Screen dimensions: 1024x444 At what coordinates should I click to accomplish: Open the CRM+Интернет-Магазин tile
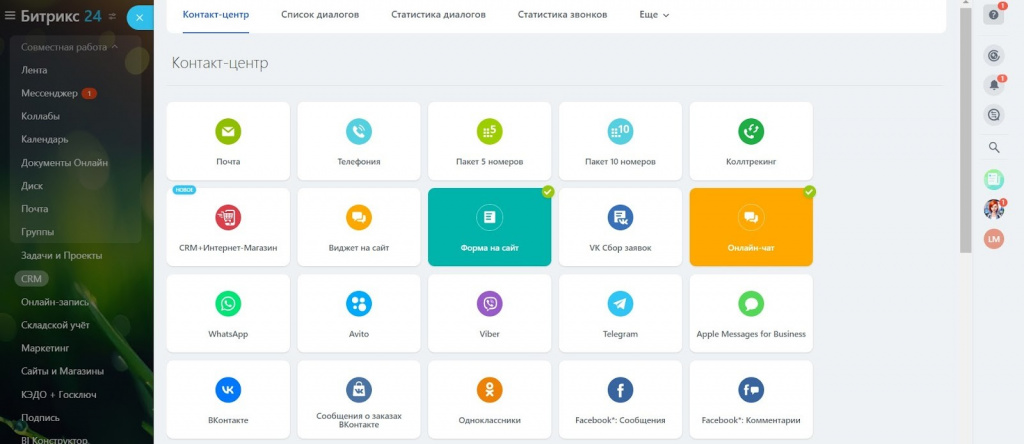pyautogui.click(x=228, y=227)
